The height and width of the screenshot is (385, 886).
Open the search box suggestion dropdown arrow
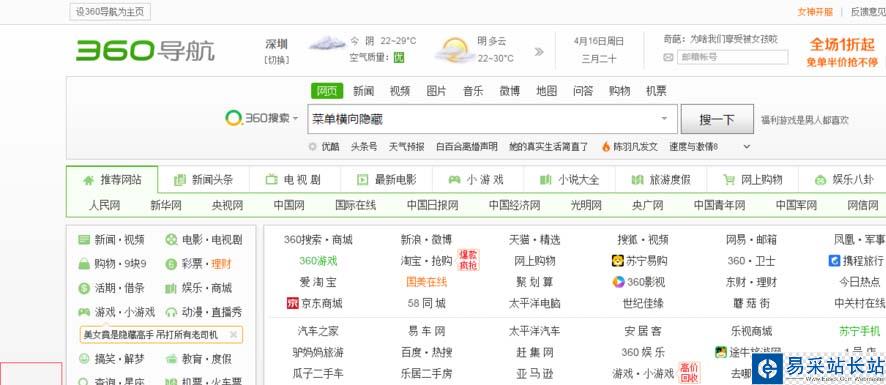click(x=664, y=119)
